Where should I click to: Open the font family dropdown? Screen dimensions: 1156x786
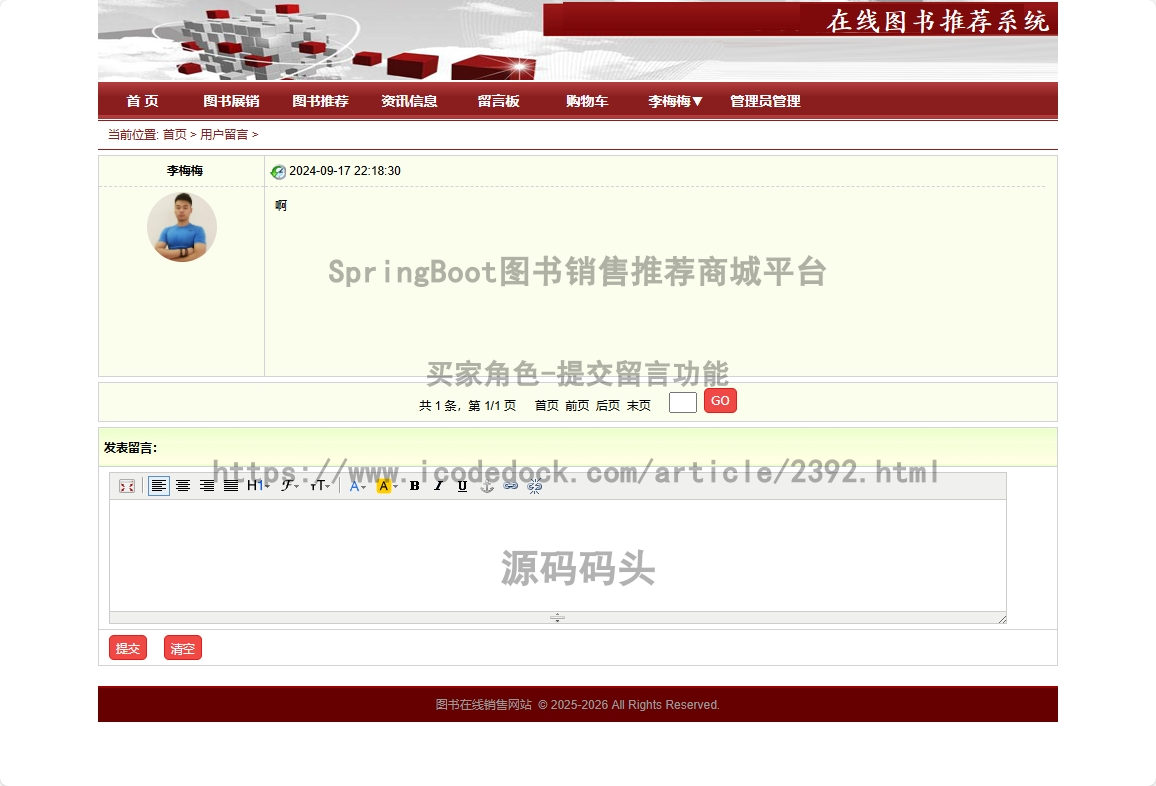pos(289,486)
